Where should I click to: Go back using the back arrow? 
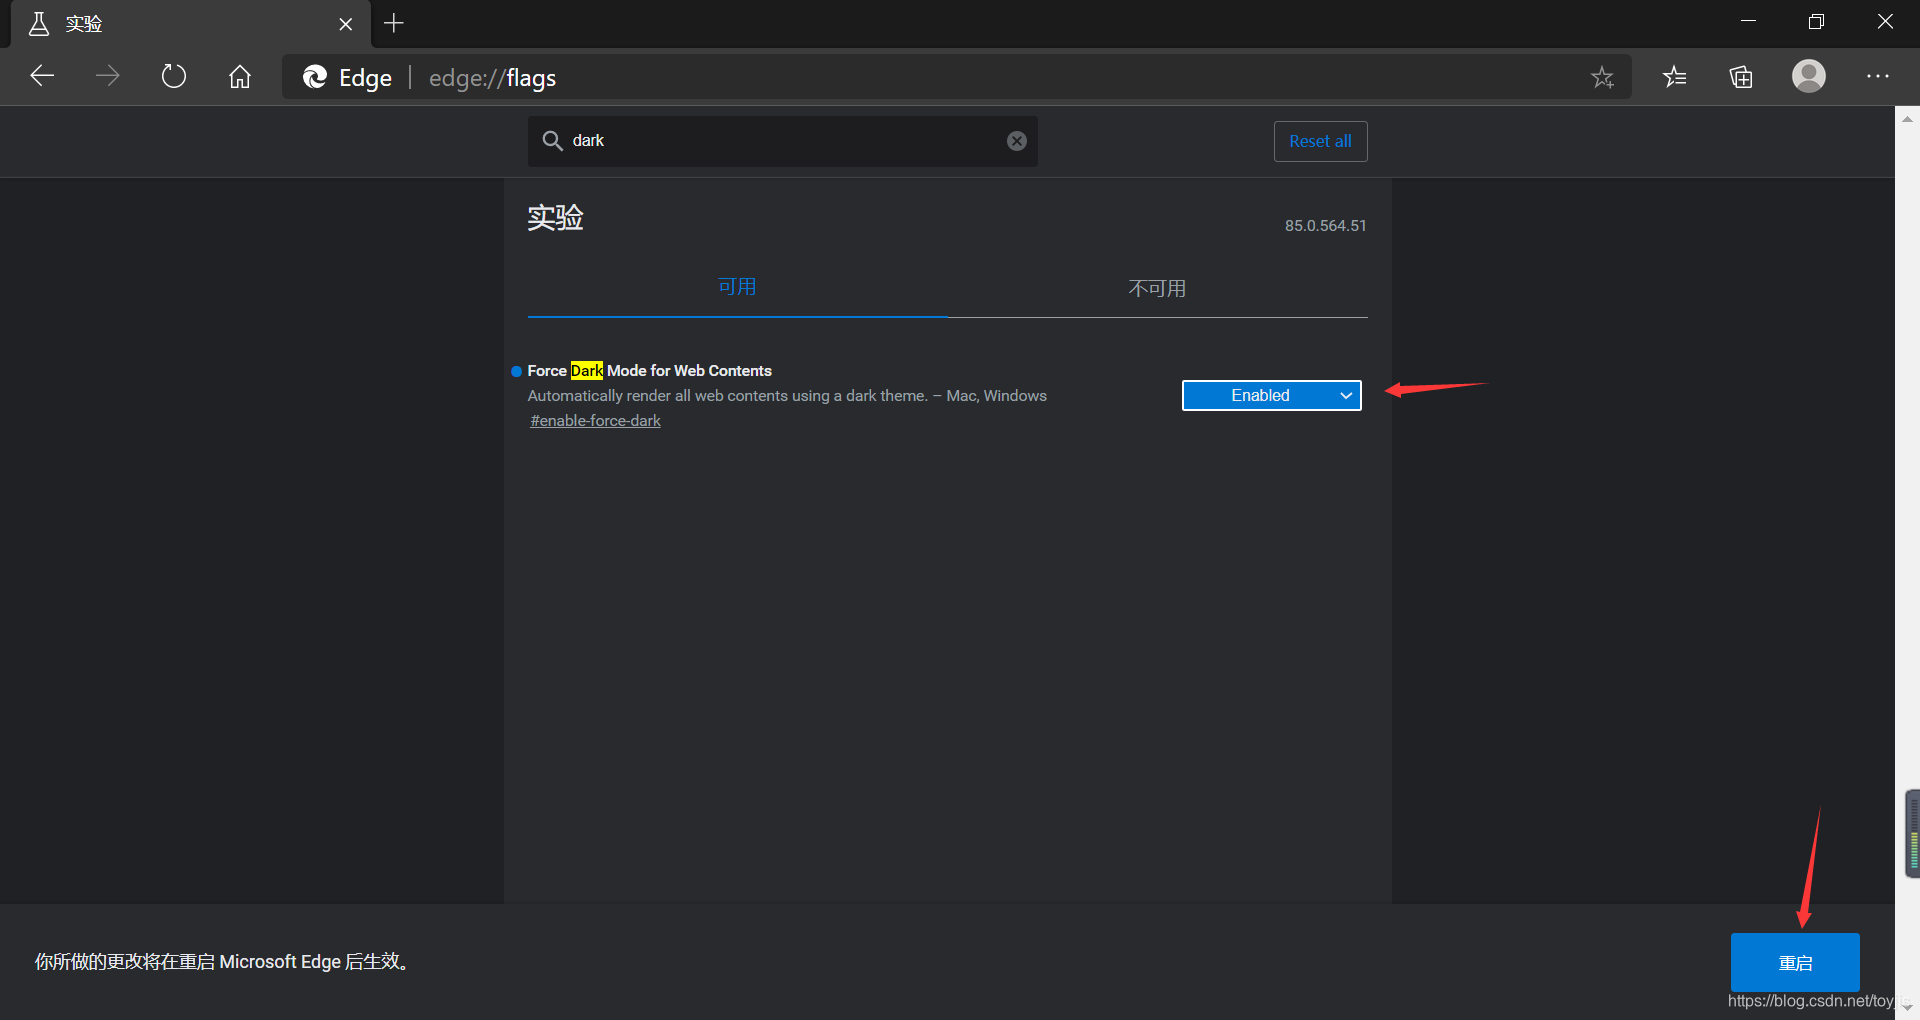click(x=42, y=76)
